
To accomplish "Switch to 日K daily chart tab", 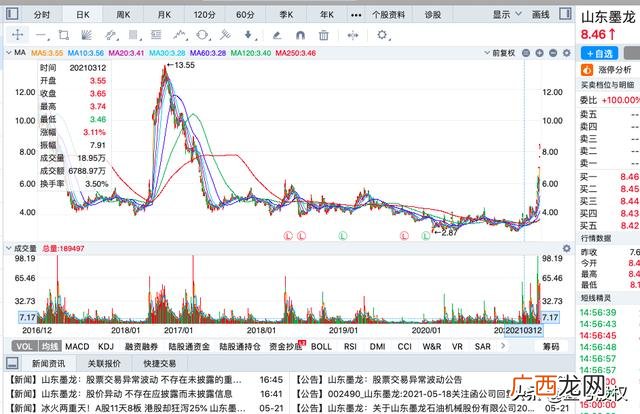I will (x=83, y=15).
